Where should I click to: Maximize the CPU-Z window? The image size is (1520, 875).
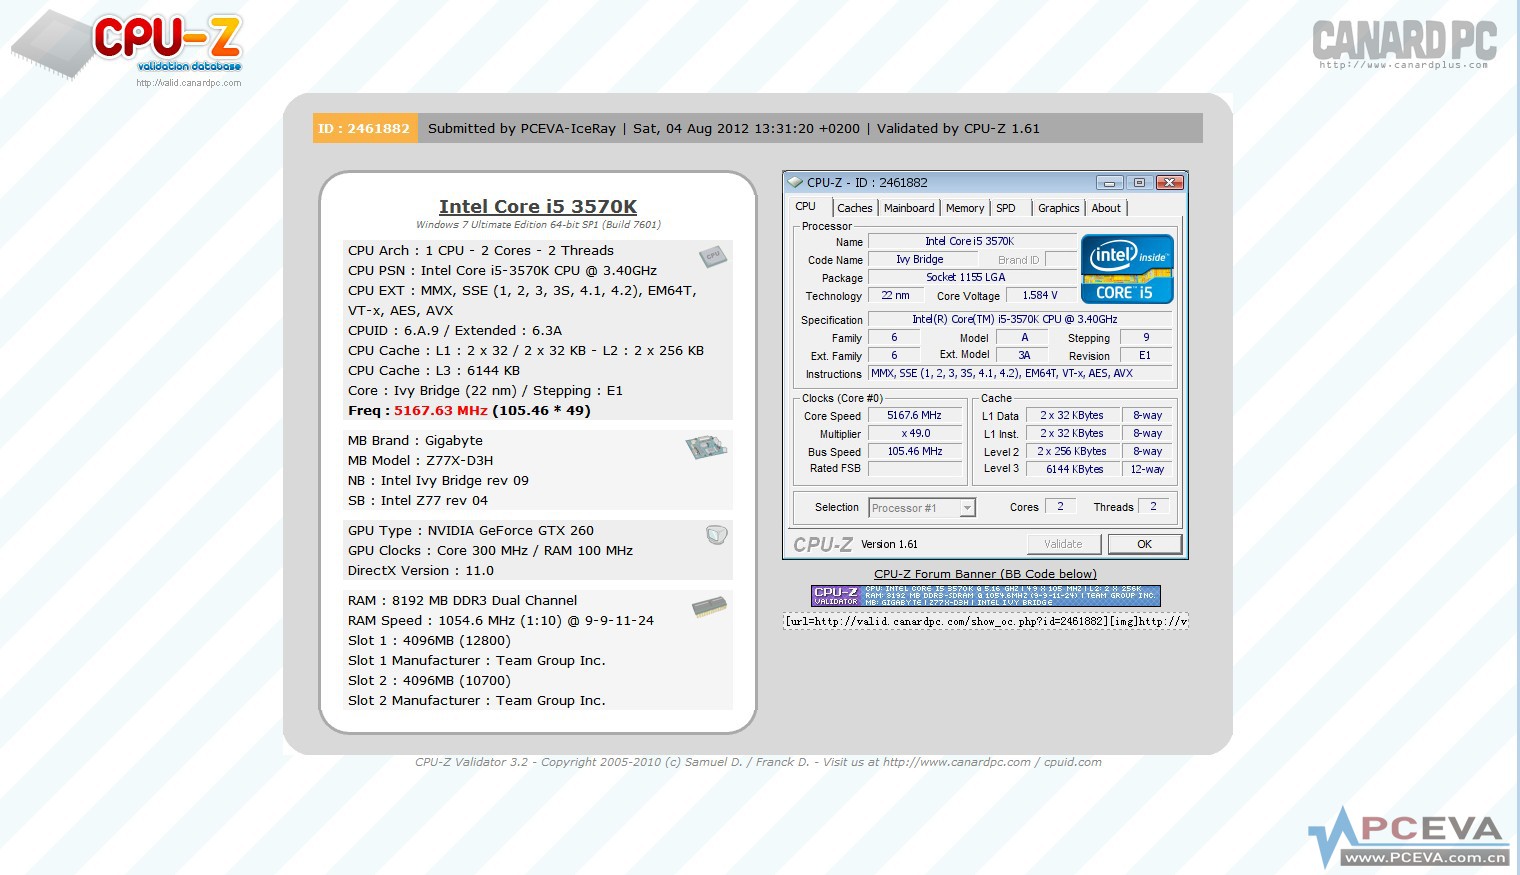tap(1139, 182)
